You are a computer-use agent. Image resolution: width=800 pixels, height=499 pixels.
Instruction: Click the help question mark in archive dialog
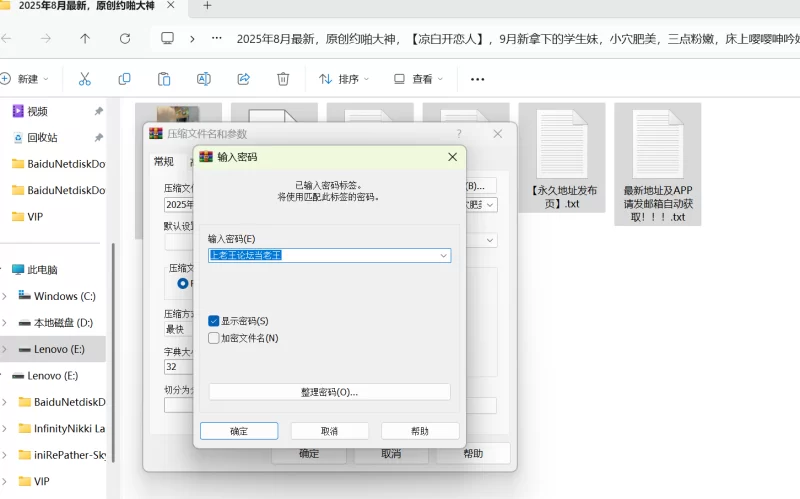459,134
